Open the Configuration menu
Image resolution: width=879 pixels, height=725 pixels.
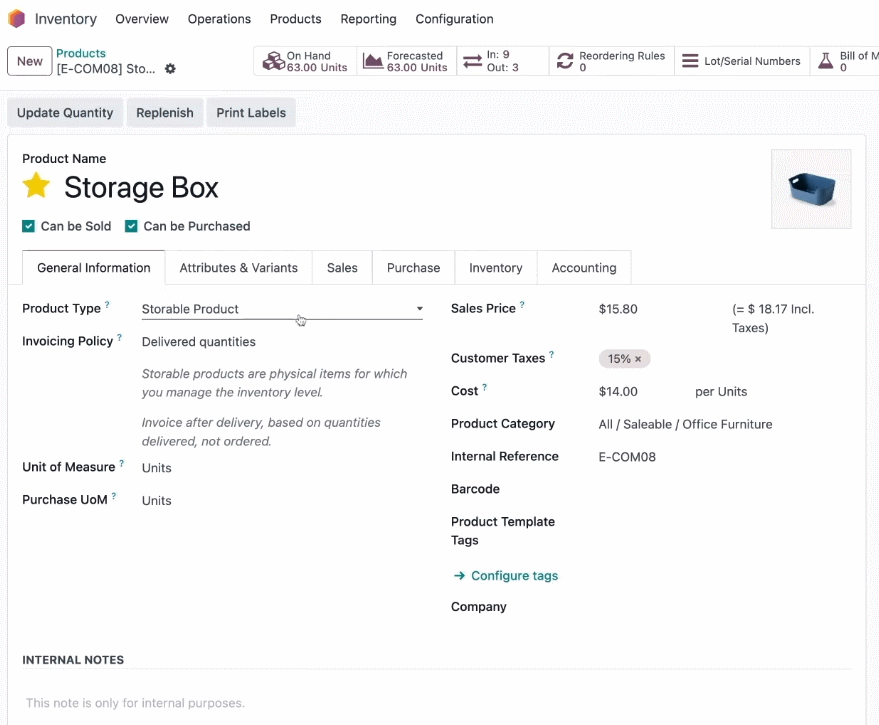(454, 19)
